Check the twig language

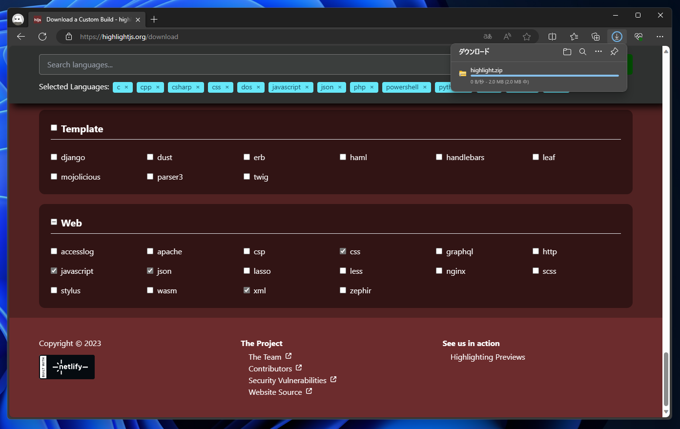coord(246,177)
